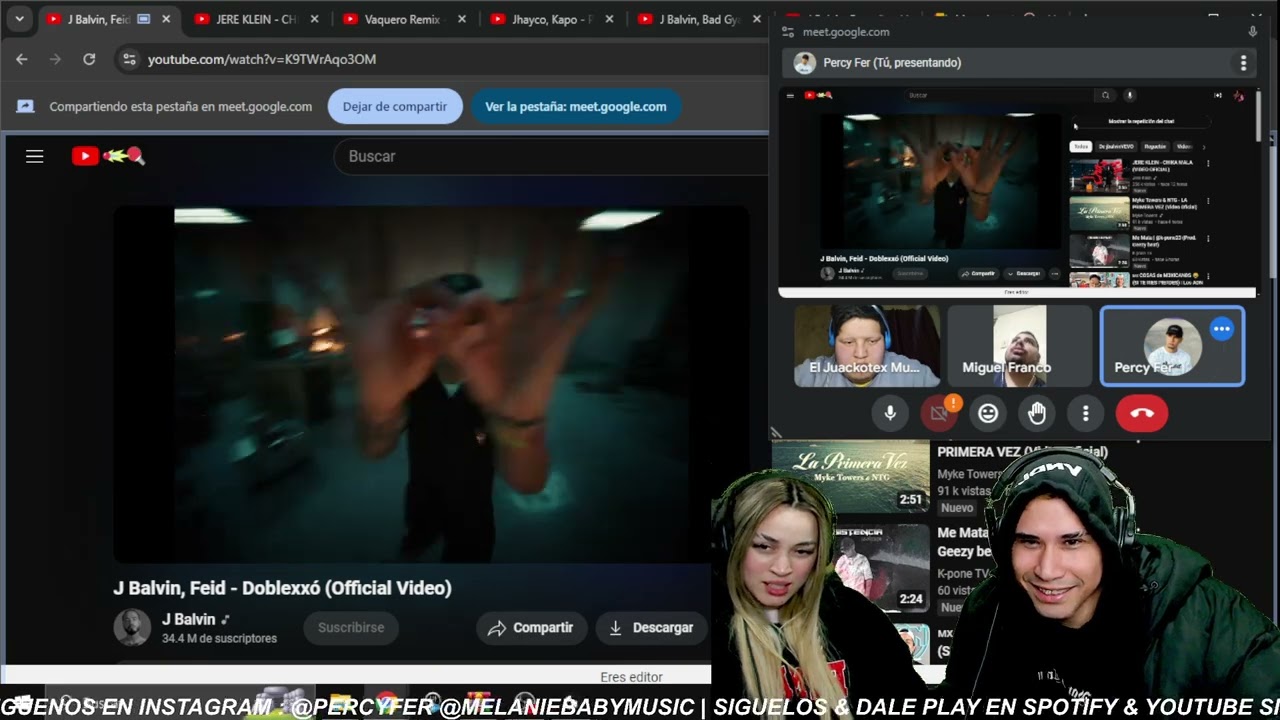Open blue options dots on Percy Fer tile
This screenshot has width=1280, height=720.
1221,329
